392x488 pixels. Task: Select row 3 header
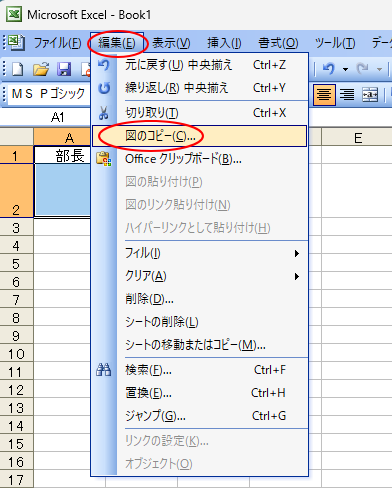pos(16,227)
